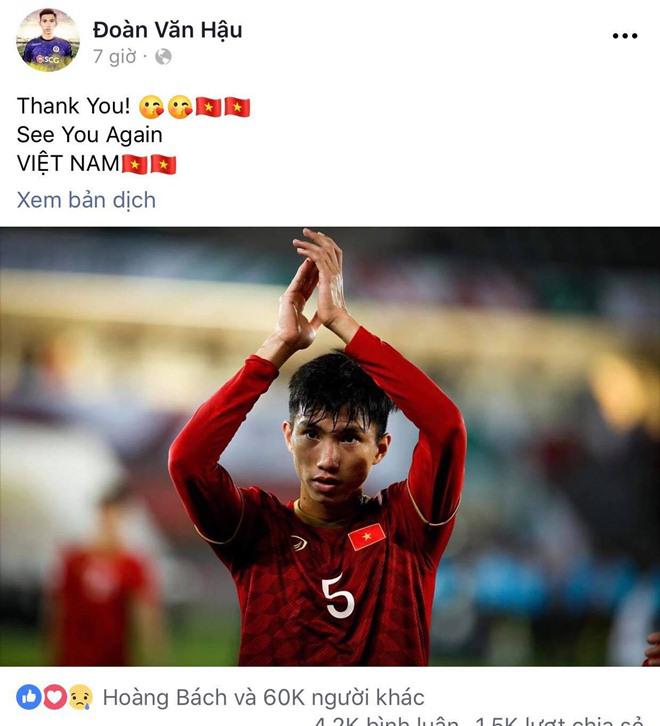660x726 pixels.
Task: Click the 7 giờ timestamp
Action: click(114, 57)
